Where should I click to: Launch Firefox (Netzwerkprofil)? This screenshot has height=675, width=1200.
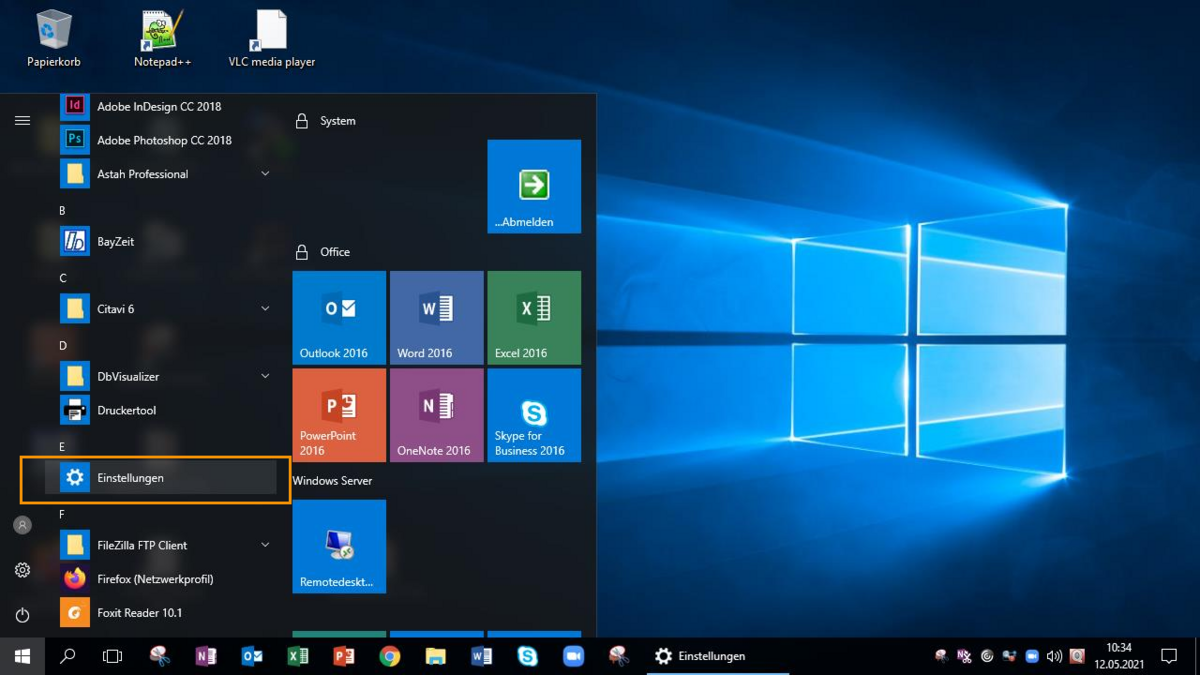click(161, 579)
